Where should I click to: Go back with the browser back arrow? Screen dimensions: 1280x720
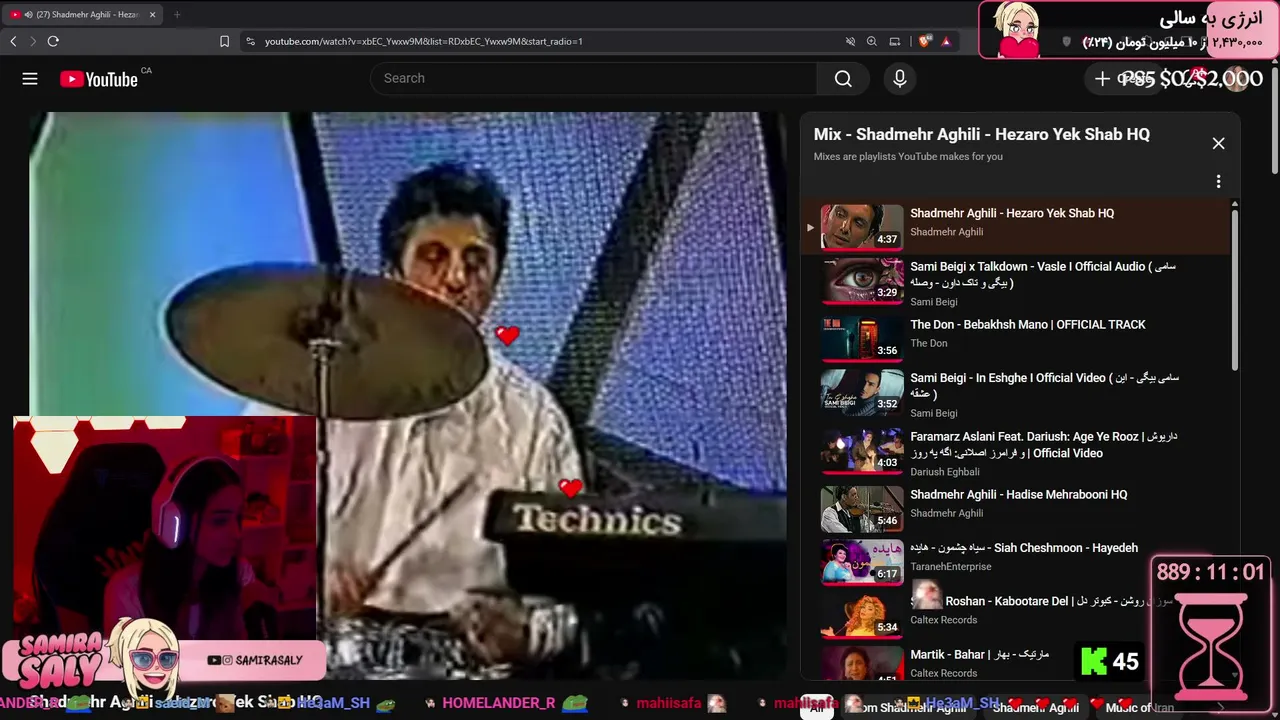coord(13,41)
